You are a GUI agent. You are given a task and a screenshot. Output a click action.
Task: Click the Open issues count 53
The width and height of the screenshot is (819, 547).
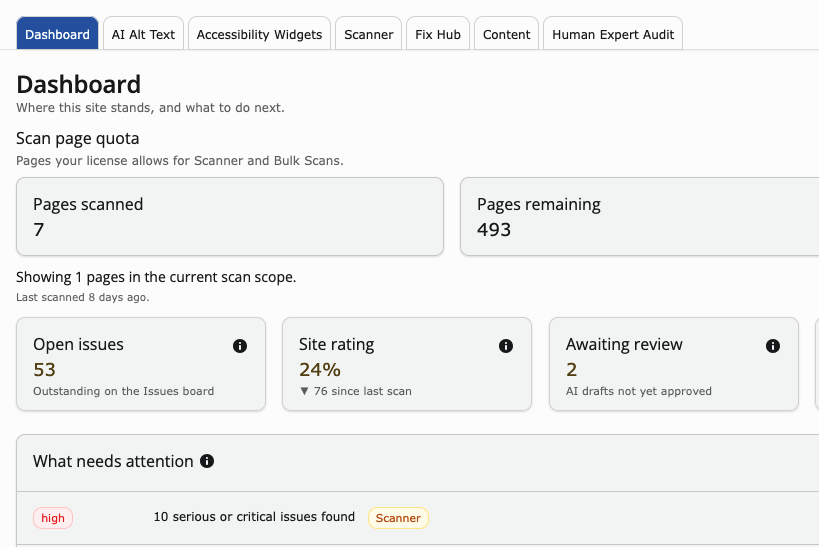tap(44, 369)
